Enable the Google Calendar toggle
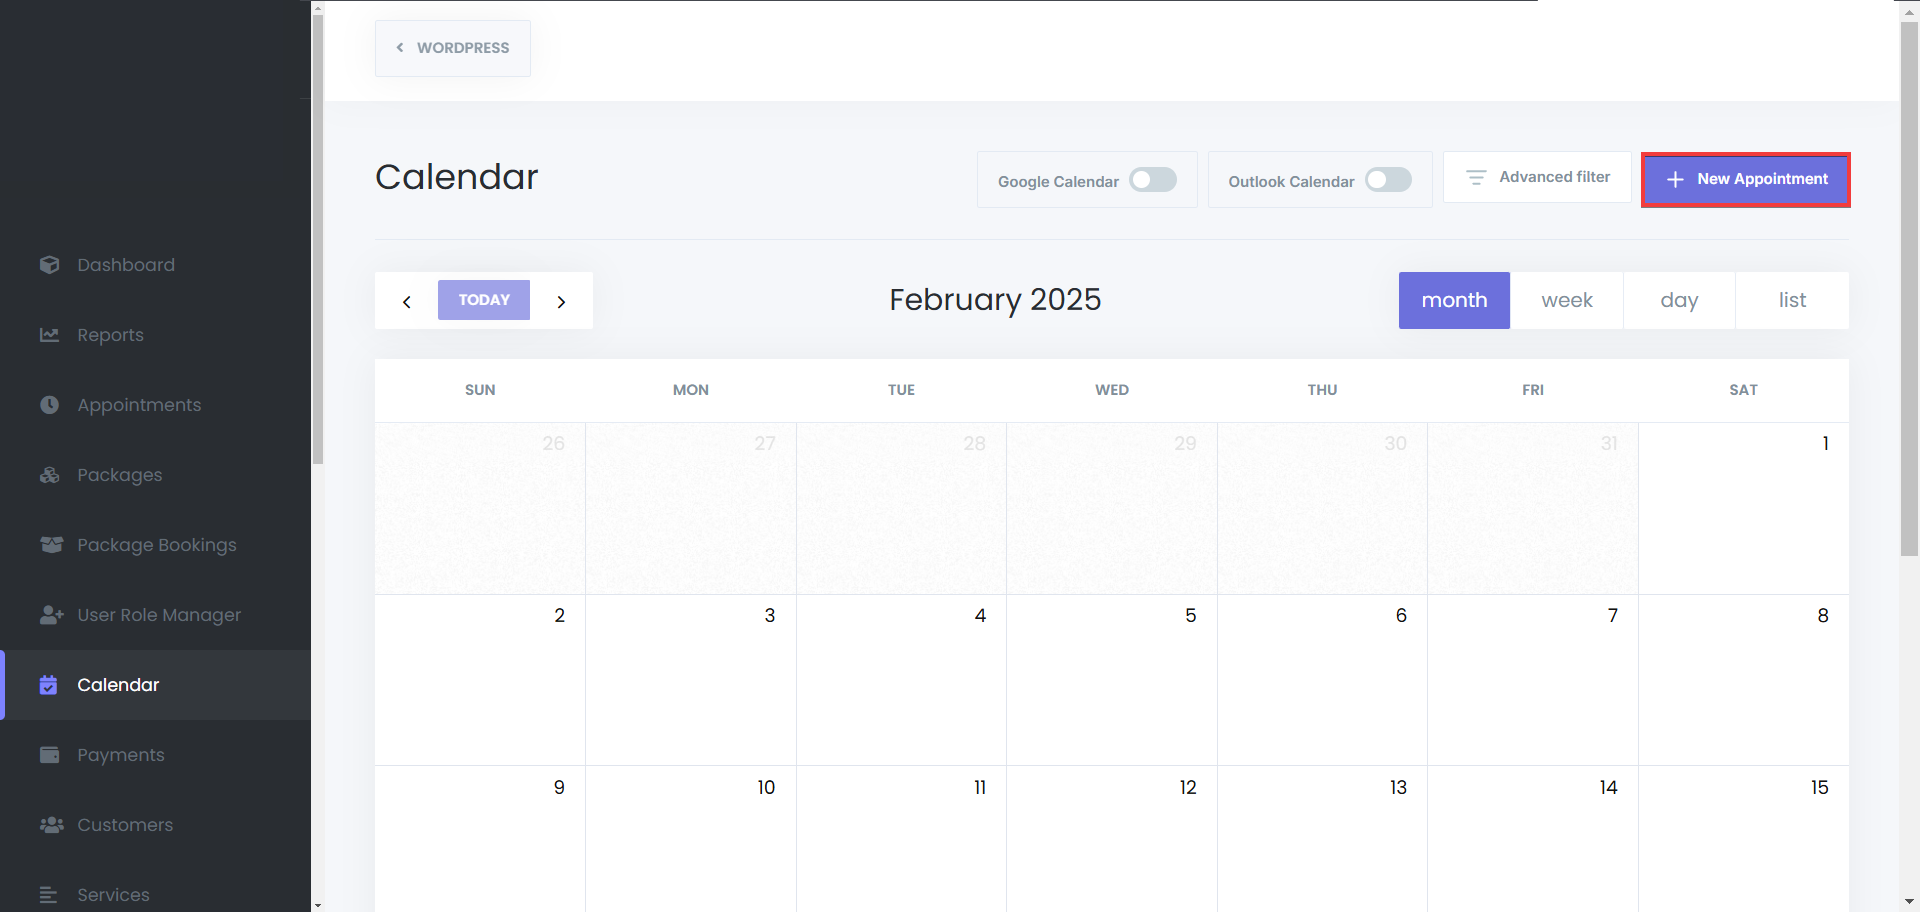 click(1152, 180)
